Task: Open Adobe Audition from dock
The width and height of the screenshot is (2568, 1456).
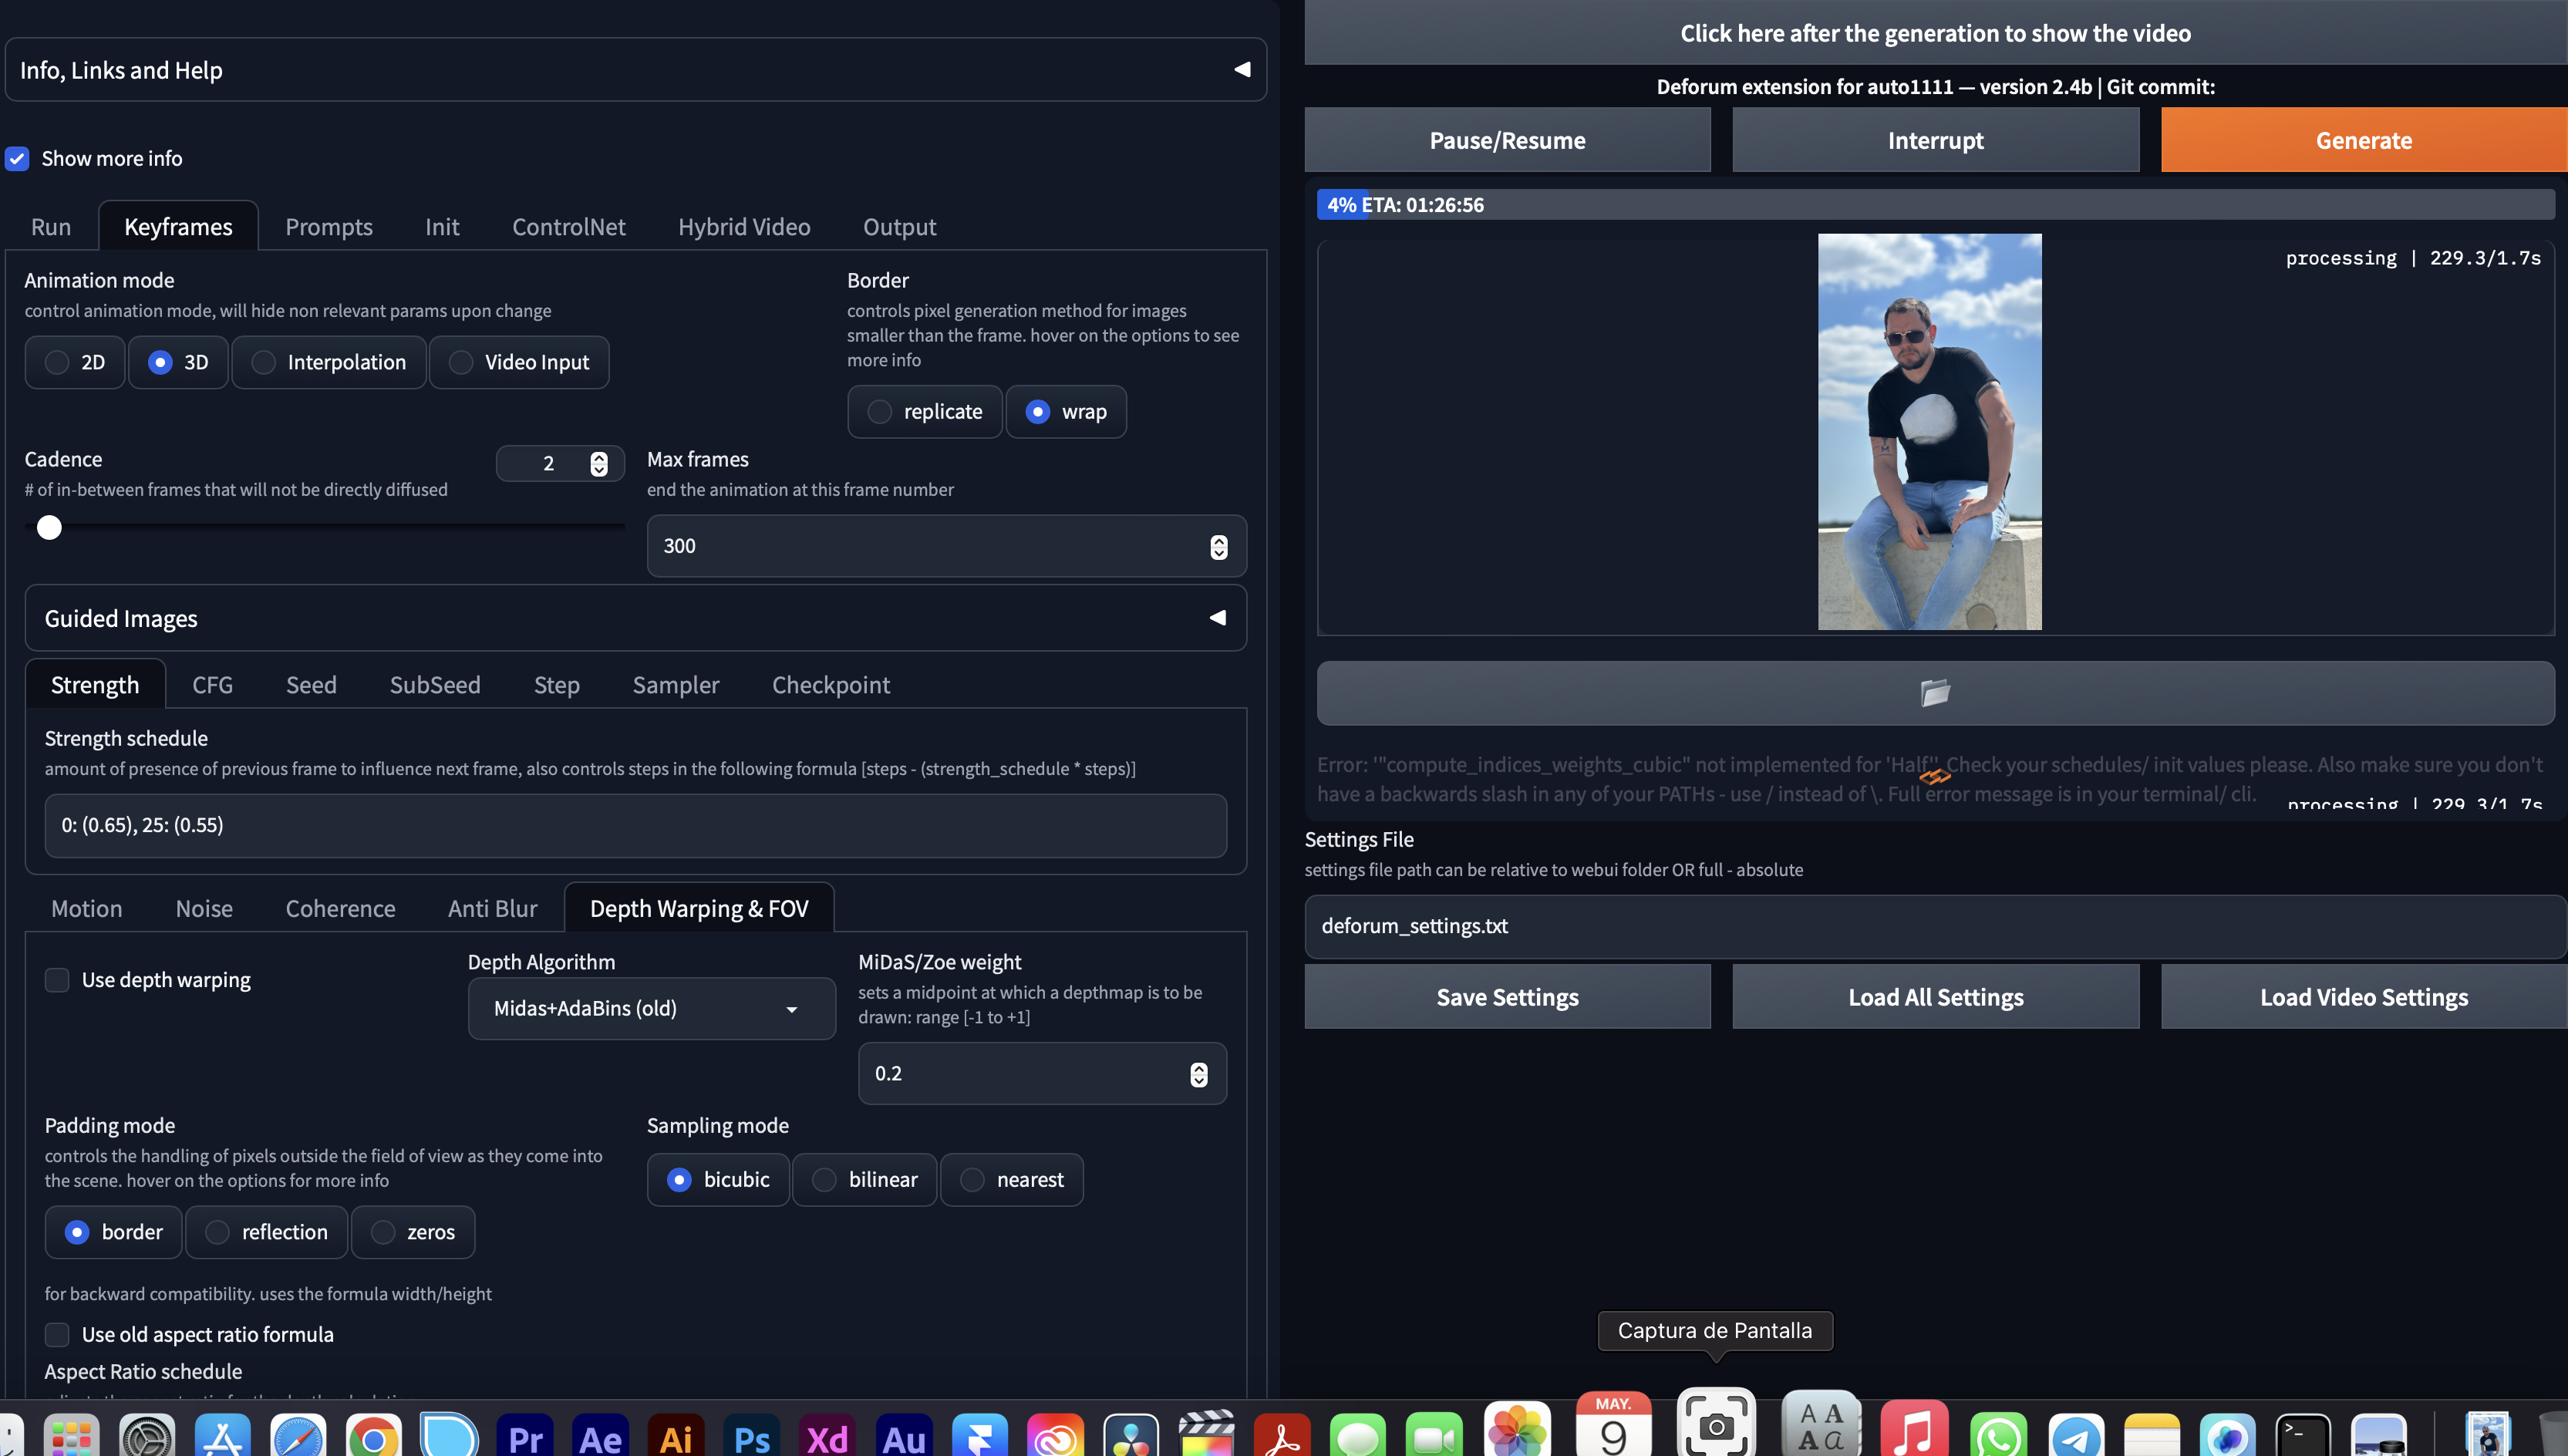Action: click(x=903, y=1436)
